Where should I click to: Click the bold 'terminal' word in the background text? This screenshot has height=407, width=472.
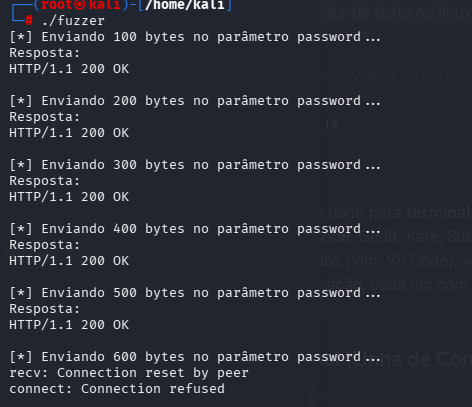[438, 213]
